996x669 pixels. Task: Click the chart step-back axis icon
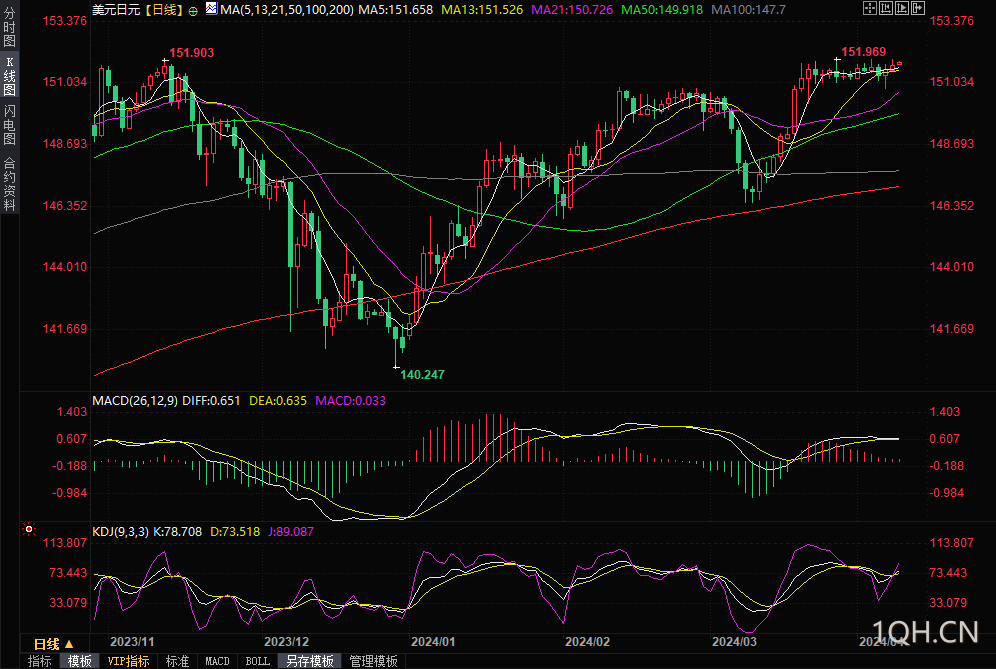click(886, 8)
